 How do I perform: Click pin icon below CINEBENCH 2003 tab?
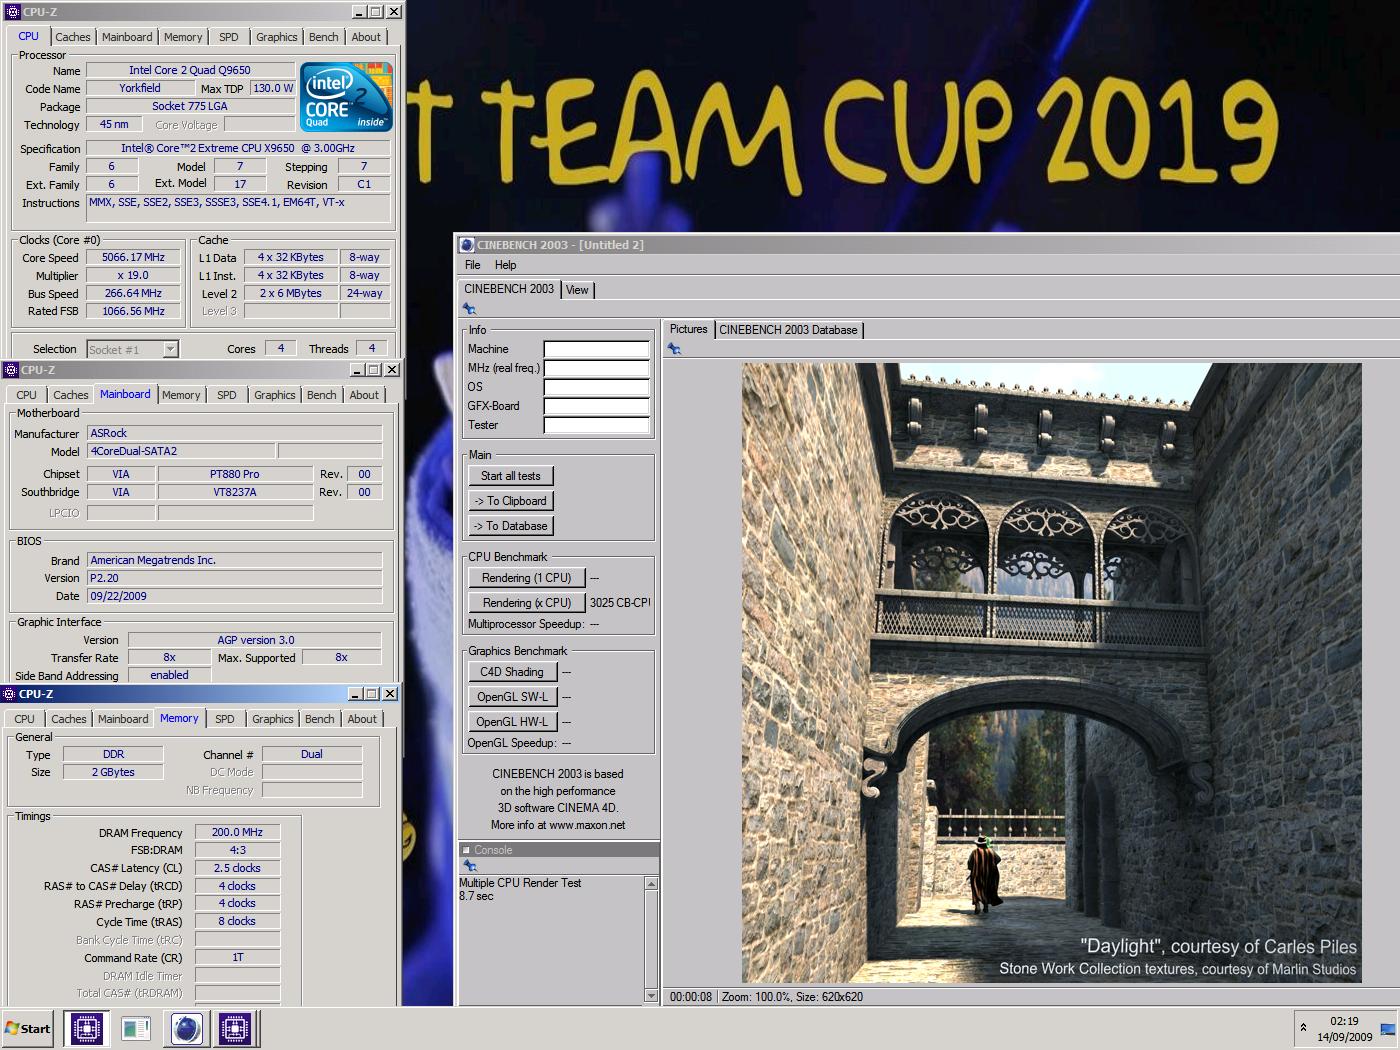[469, 309]
